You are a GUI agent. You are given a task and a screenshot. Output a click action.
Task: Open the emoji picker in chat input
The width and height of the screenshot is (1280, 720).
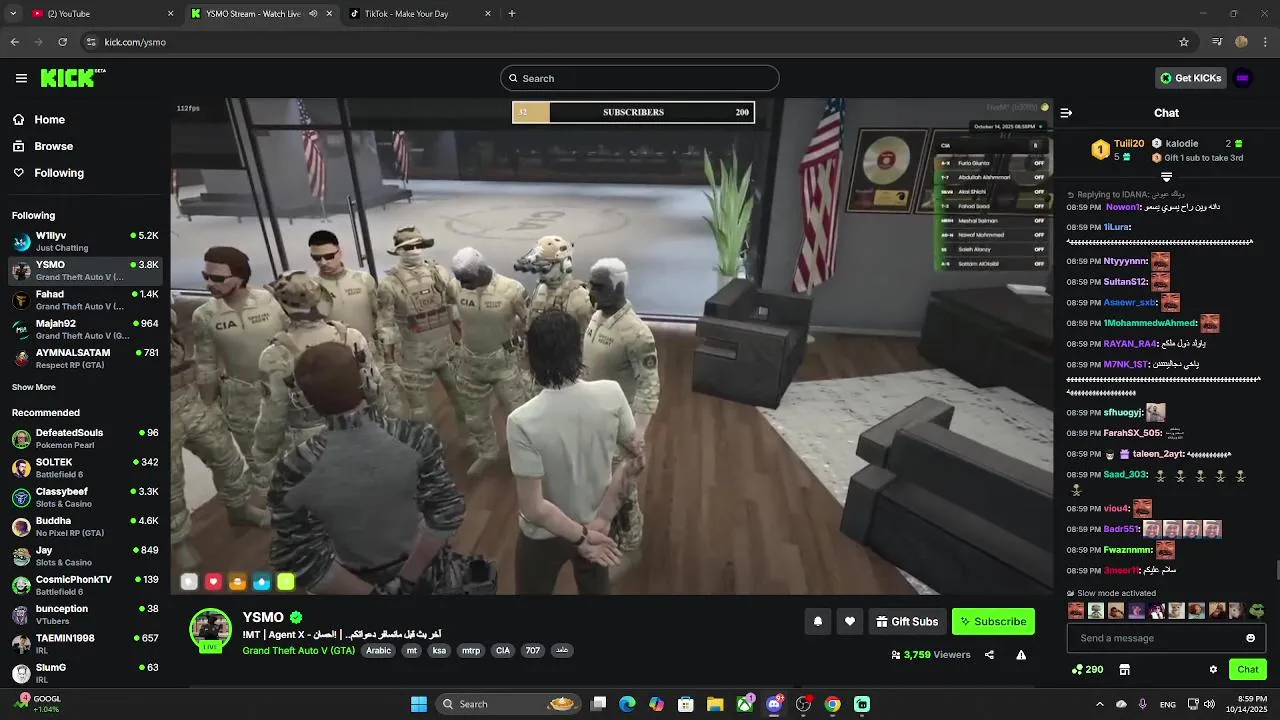pos(1250,638)
